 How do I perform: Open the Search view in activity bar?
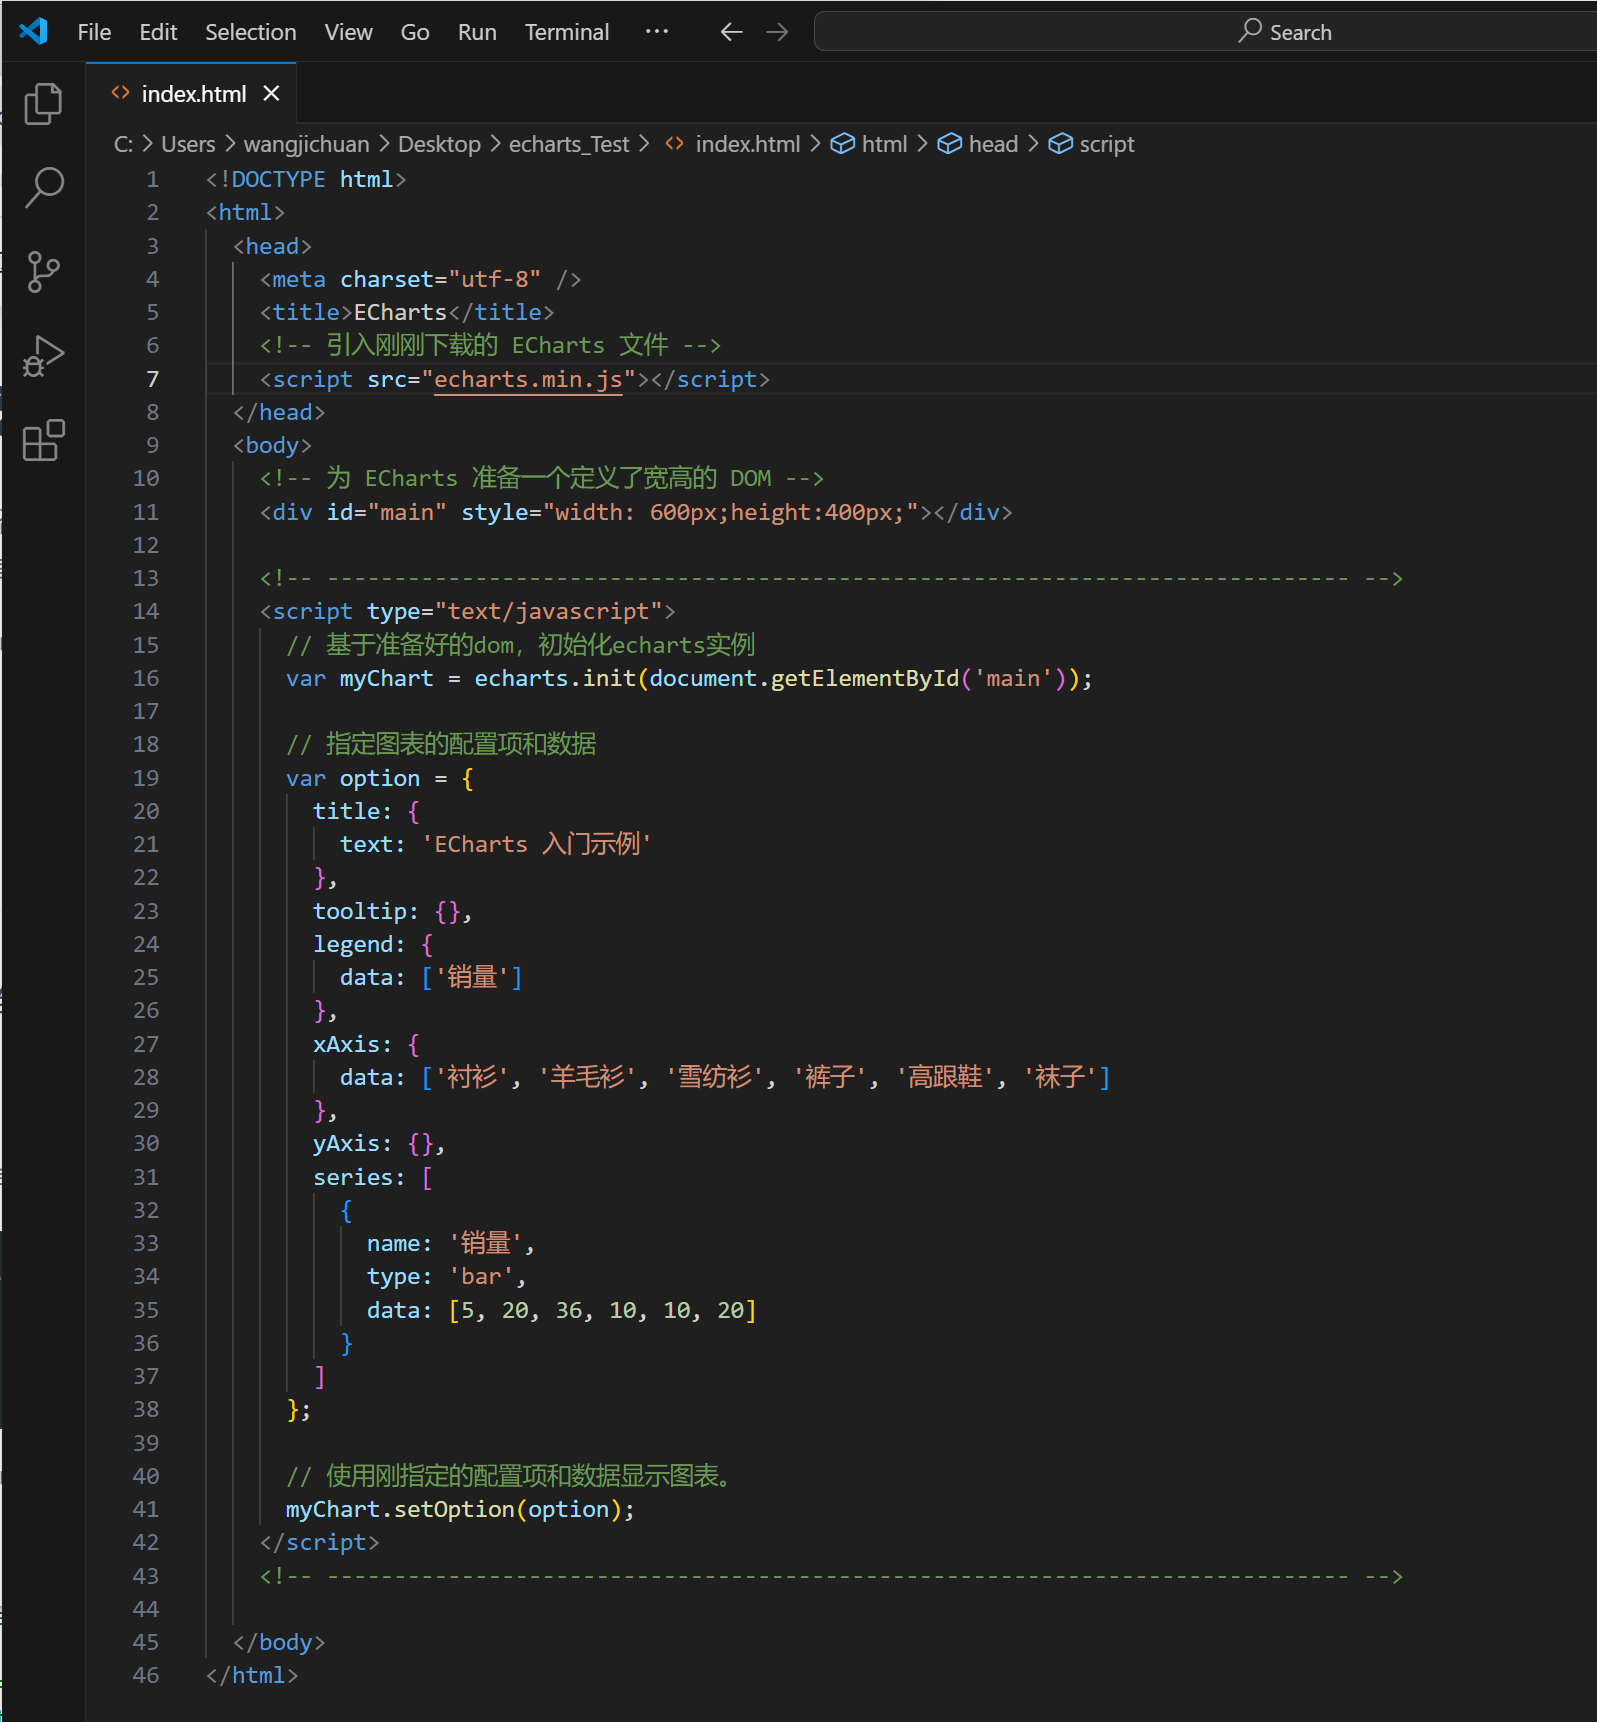43,188
